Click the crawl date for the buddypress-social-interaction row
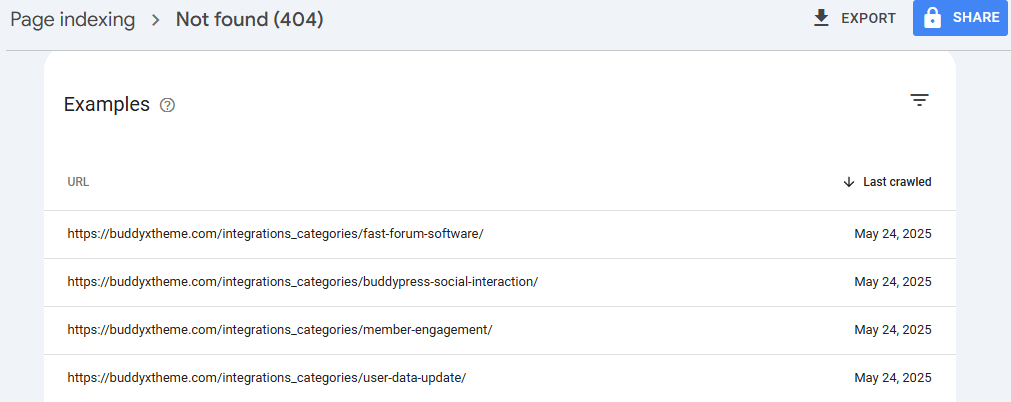This screenshot has width=1011, height=402. point(892,282)
